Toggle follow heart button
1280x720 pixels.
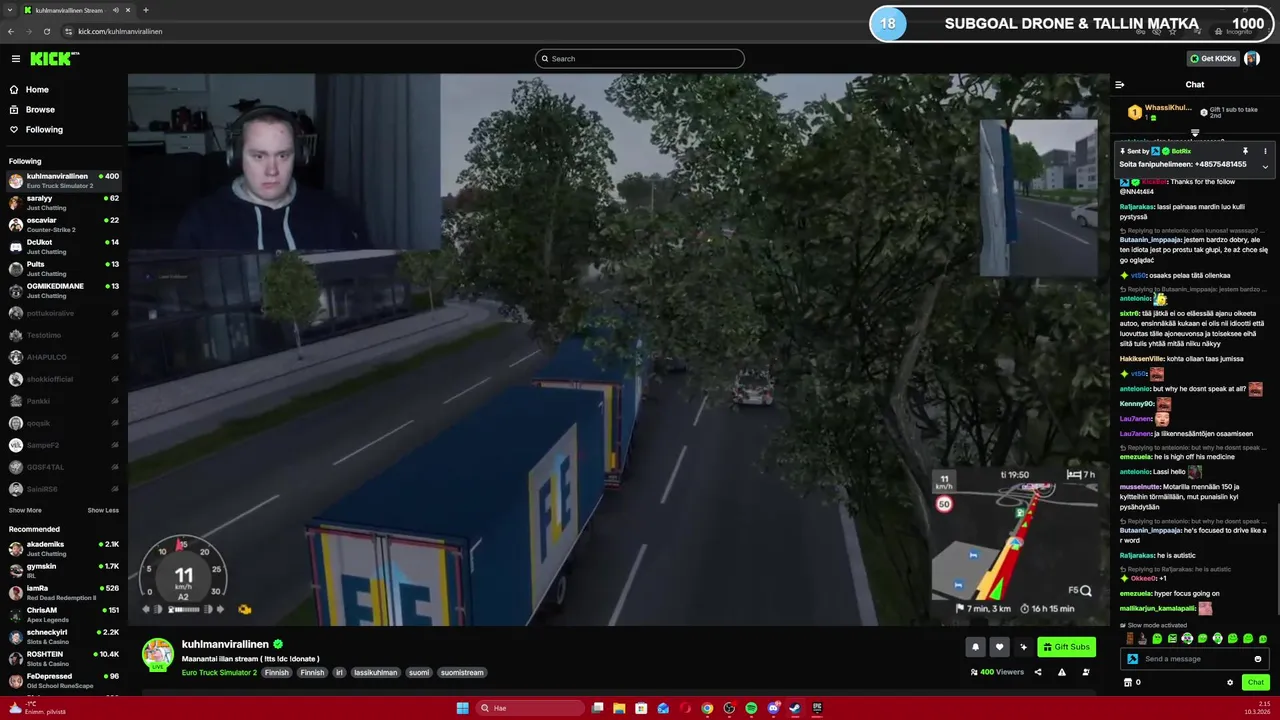(x=999, y=647)
